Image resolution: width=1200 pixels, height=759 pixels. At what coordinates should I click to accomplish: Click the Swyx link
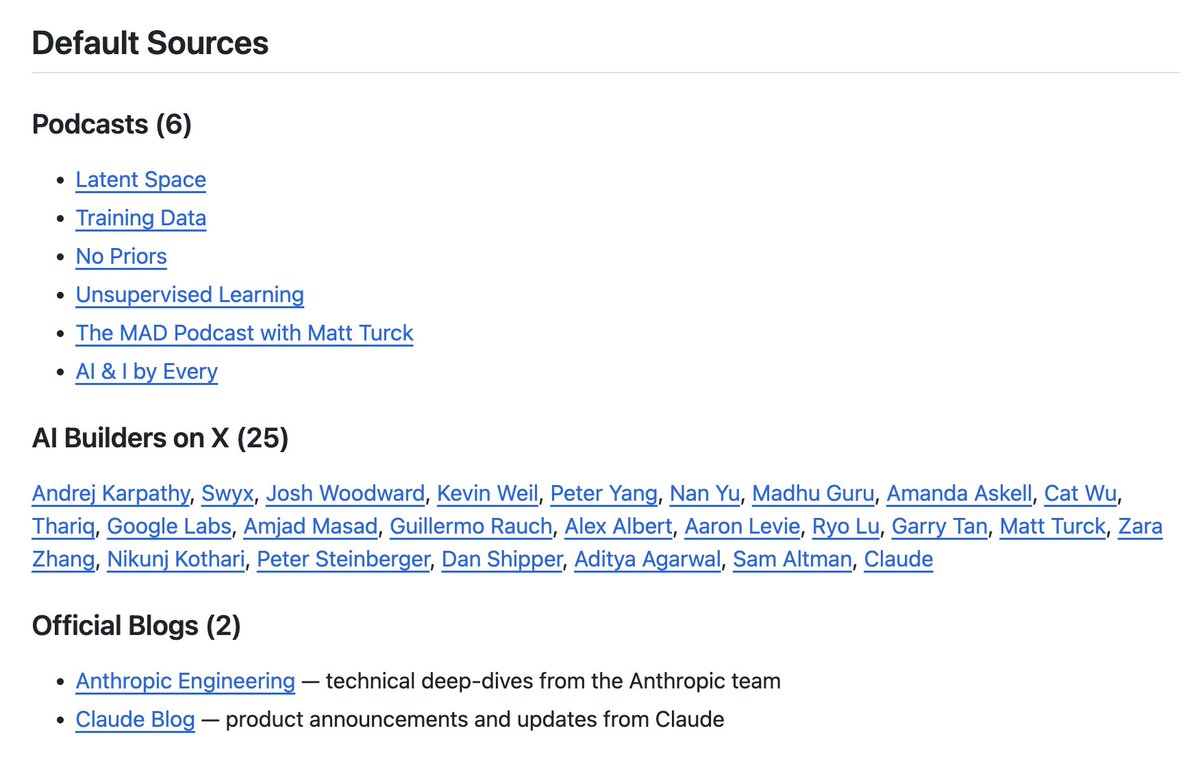[227, 494]
